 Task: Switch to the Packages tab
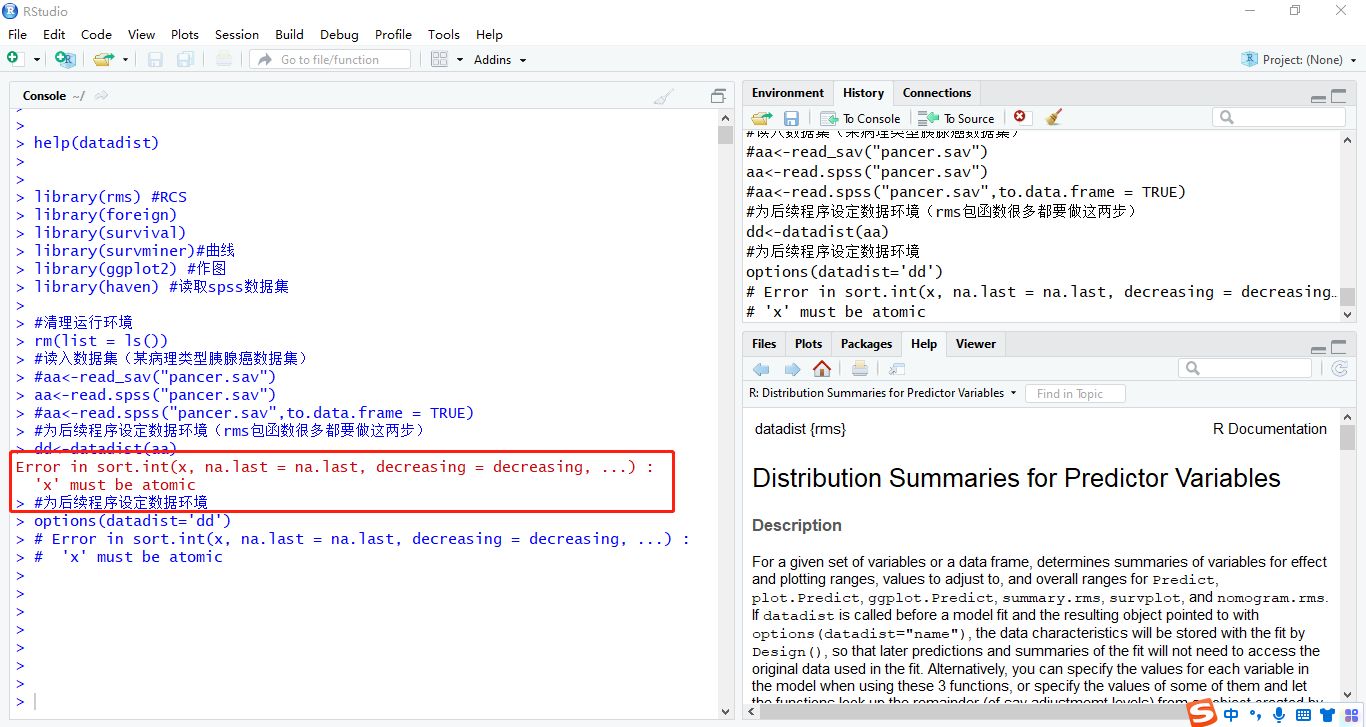tap(866, 343)
